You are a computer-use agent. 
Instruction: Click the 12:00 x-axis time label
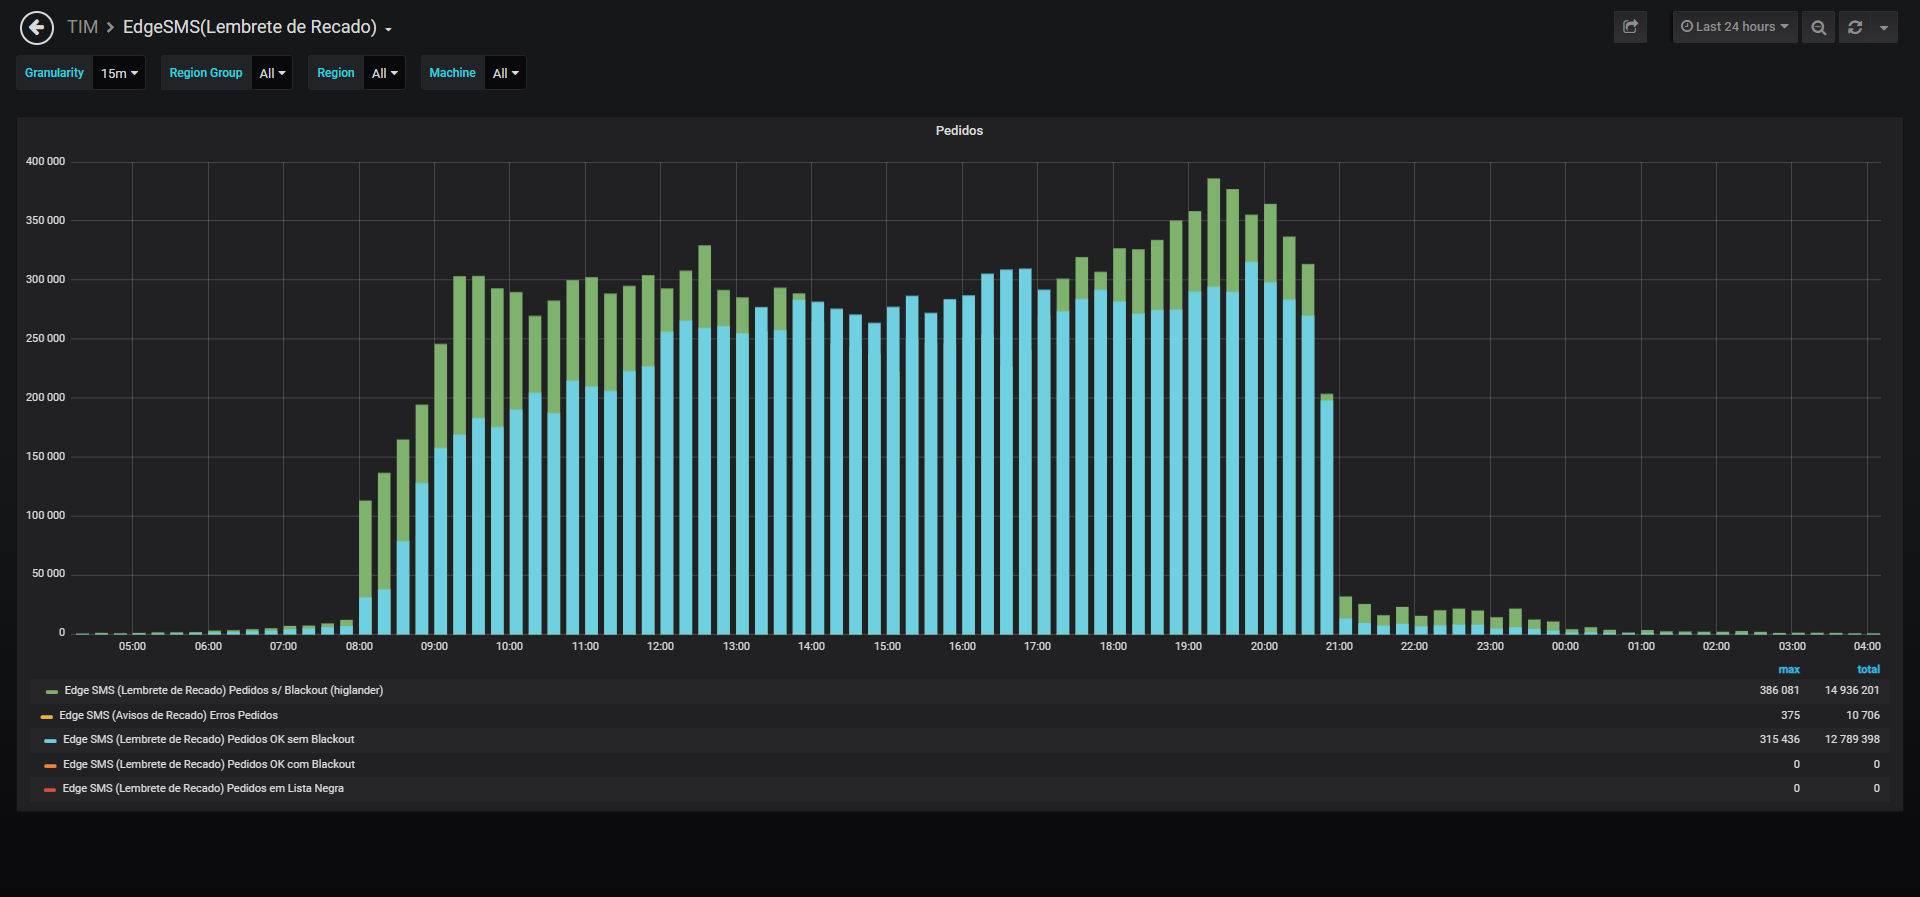pyautogui.click(x=660, y=647)
